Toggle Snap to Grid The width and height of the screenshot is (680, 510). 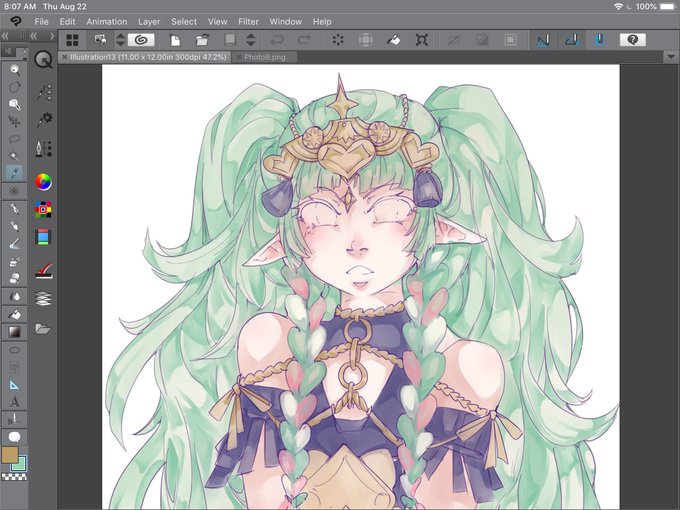(x=600, y=40)
